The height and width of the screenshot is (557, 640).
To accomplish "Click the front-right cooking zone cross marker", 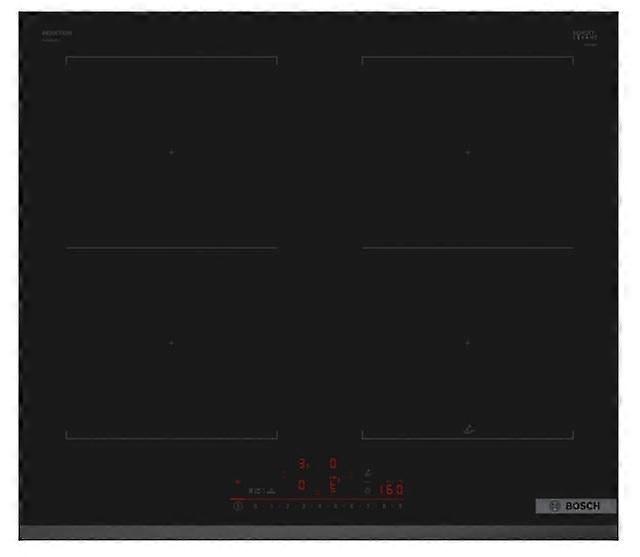I will tap(467, 343).
